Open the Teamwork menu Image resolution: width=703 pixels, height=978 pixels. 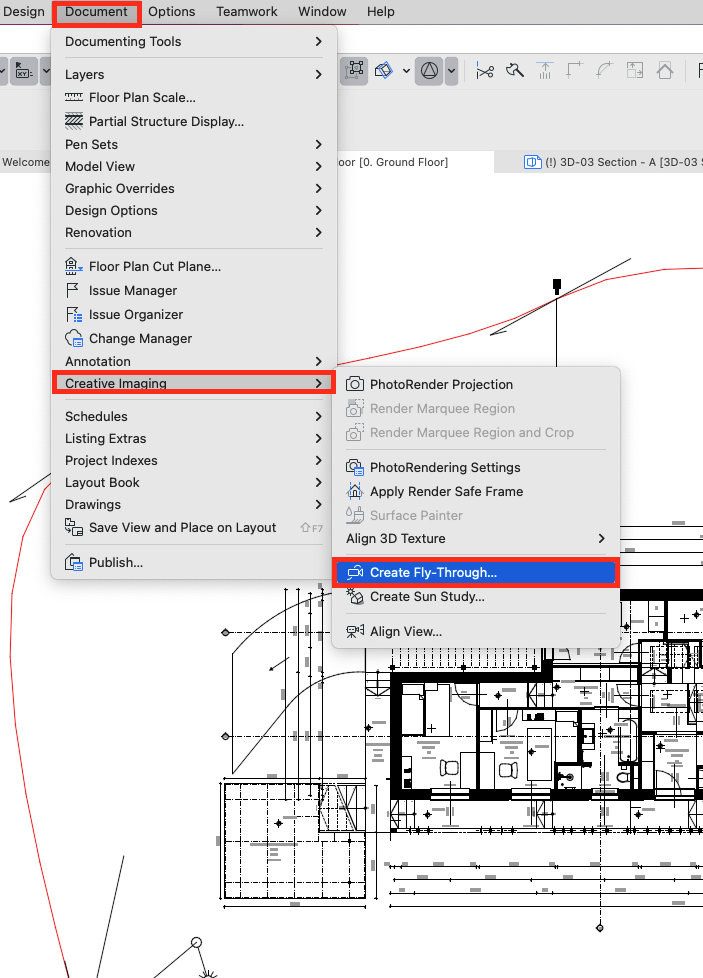[246, 12]
